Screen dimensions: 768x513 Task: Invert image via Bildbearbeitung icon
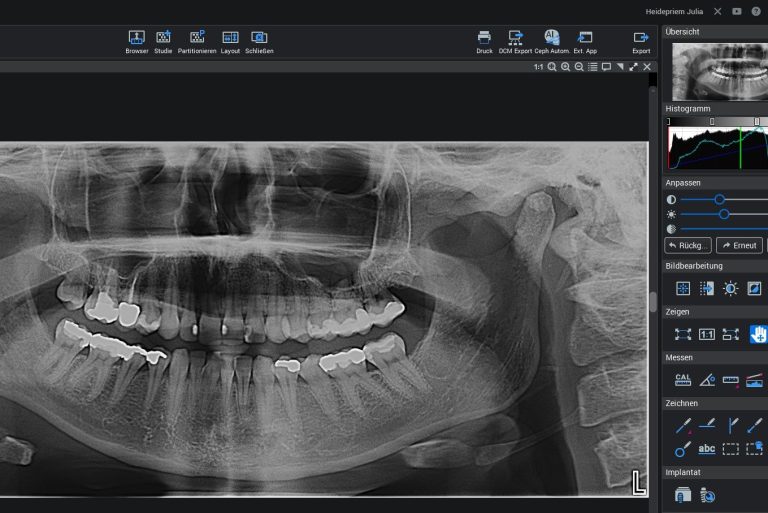754,289
